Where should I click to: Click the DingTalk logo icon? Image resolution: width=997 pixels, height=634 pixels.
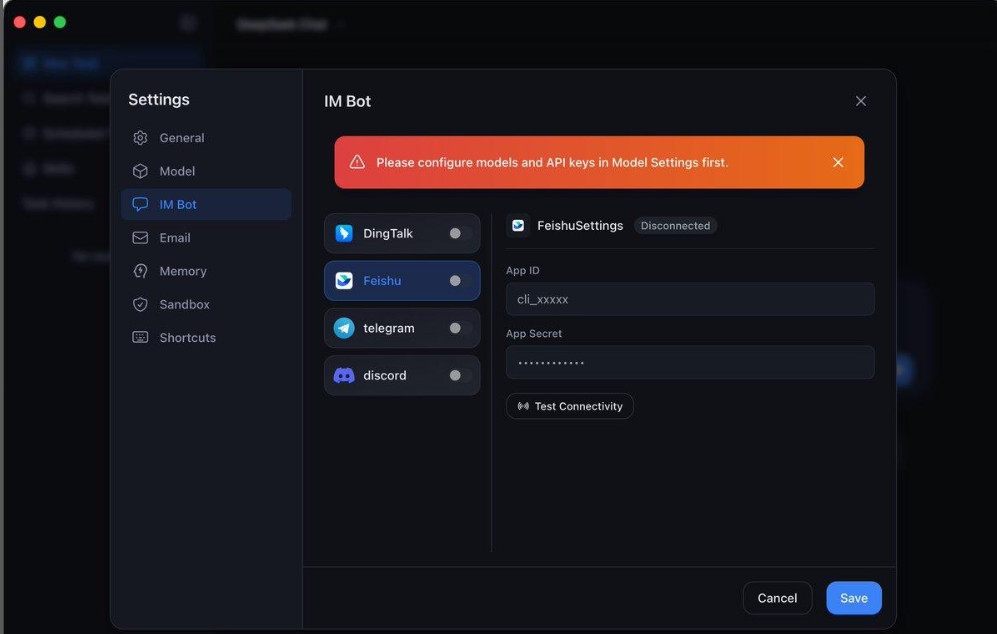tap(344, 233)
